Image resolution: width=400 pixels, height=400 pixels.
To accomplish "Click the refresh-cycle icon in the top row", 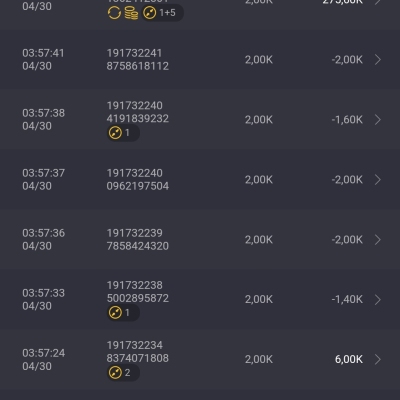I will [x=114, y=13].
